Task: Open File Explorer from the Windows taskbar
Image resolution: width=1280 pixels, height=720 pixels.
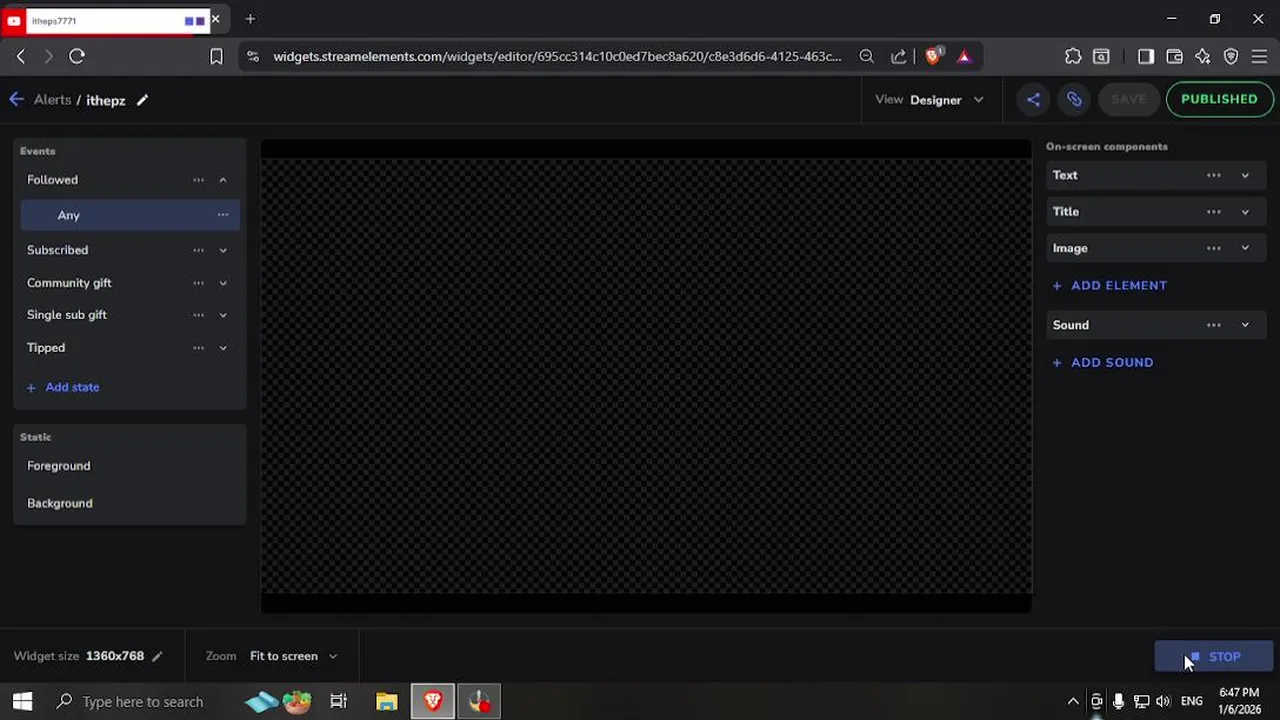Action: [x=387, y=702]
